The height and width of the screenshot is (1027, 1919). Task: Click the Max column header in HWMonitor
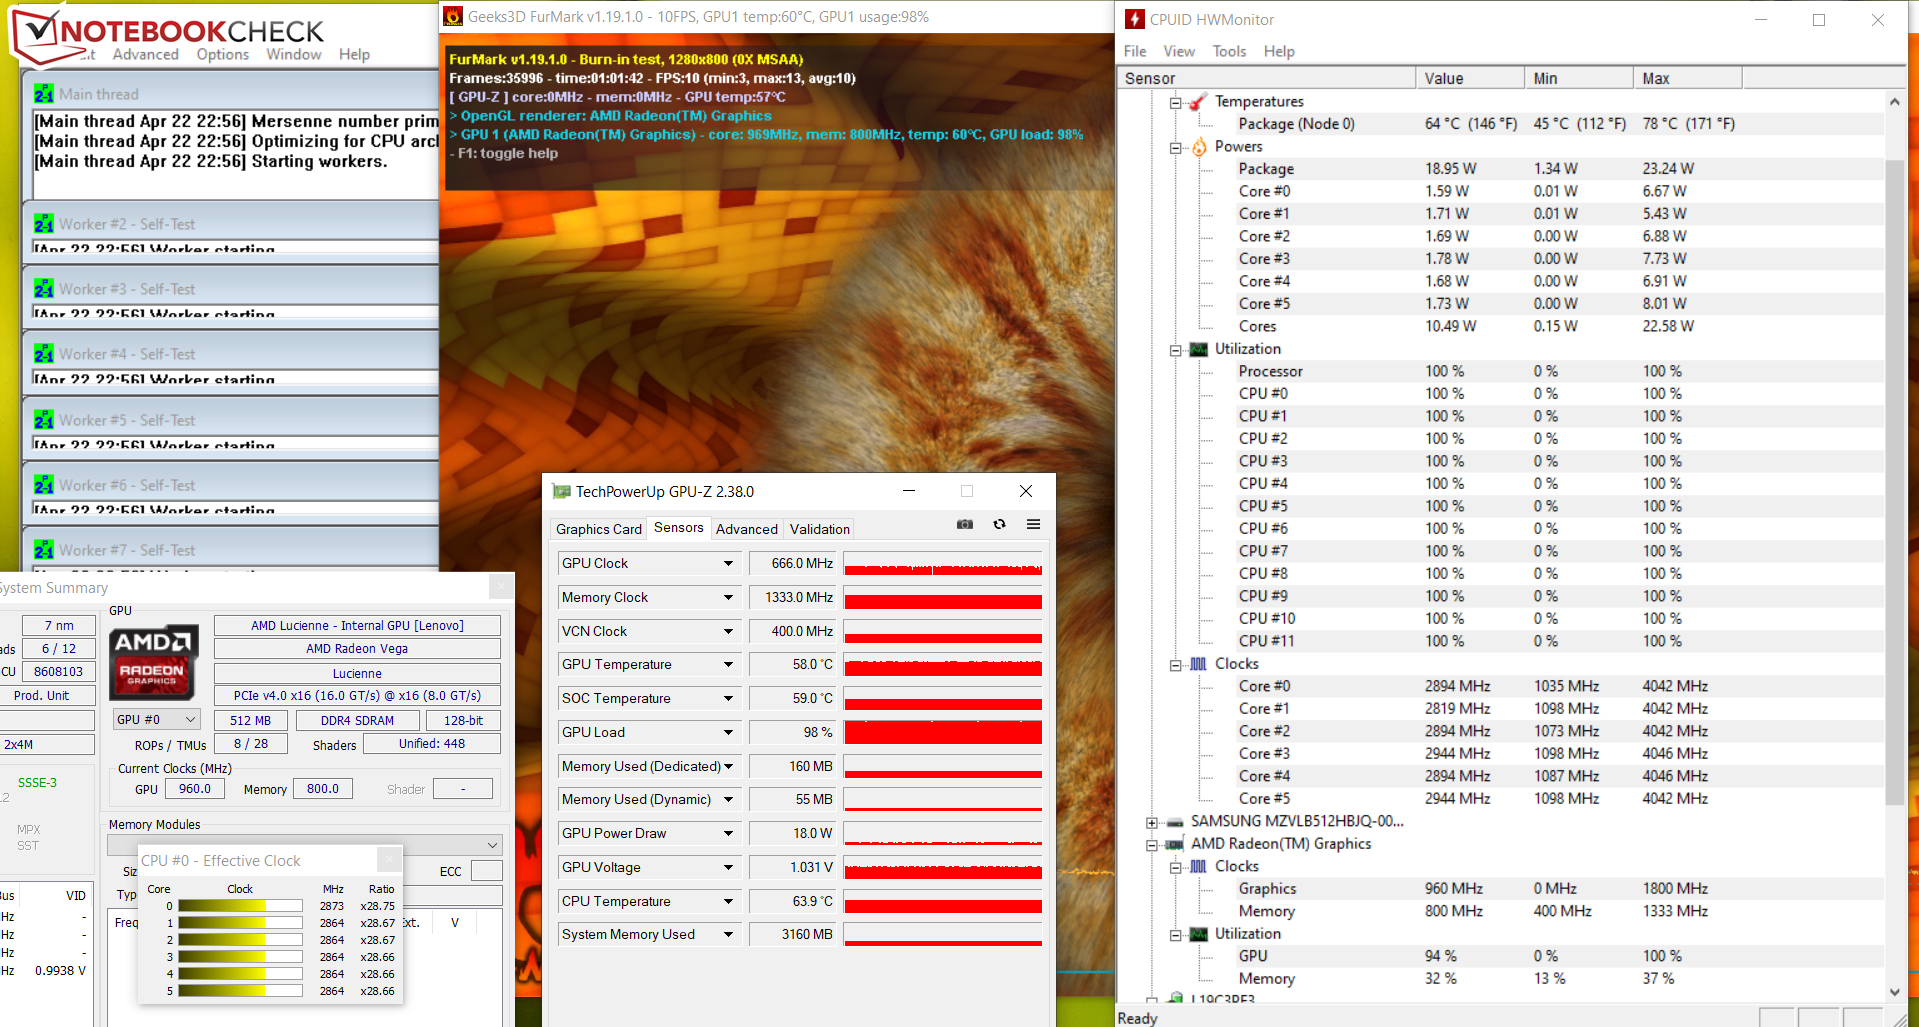tap(1688, 78)
